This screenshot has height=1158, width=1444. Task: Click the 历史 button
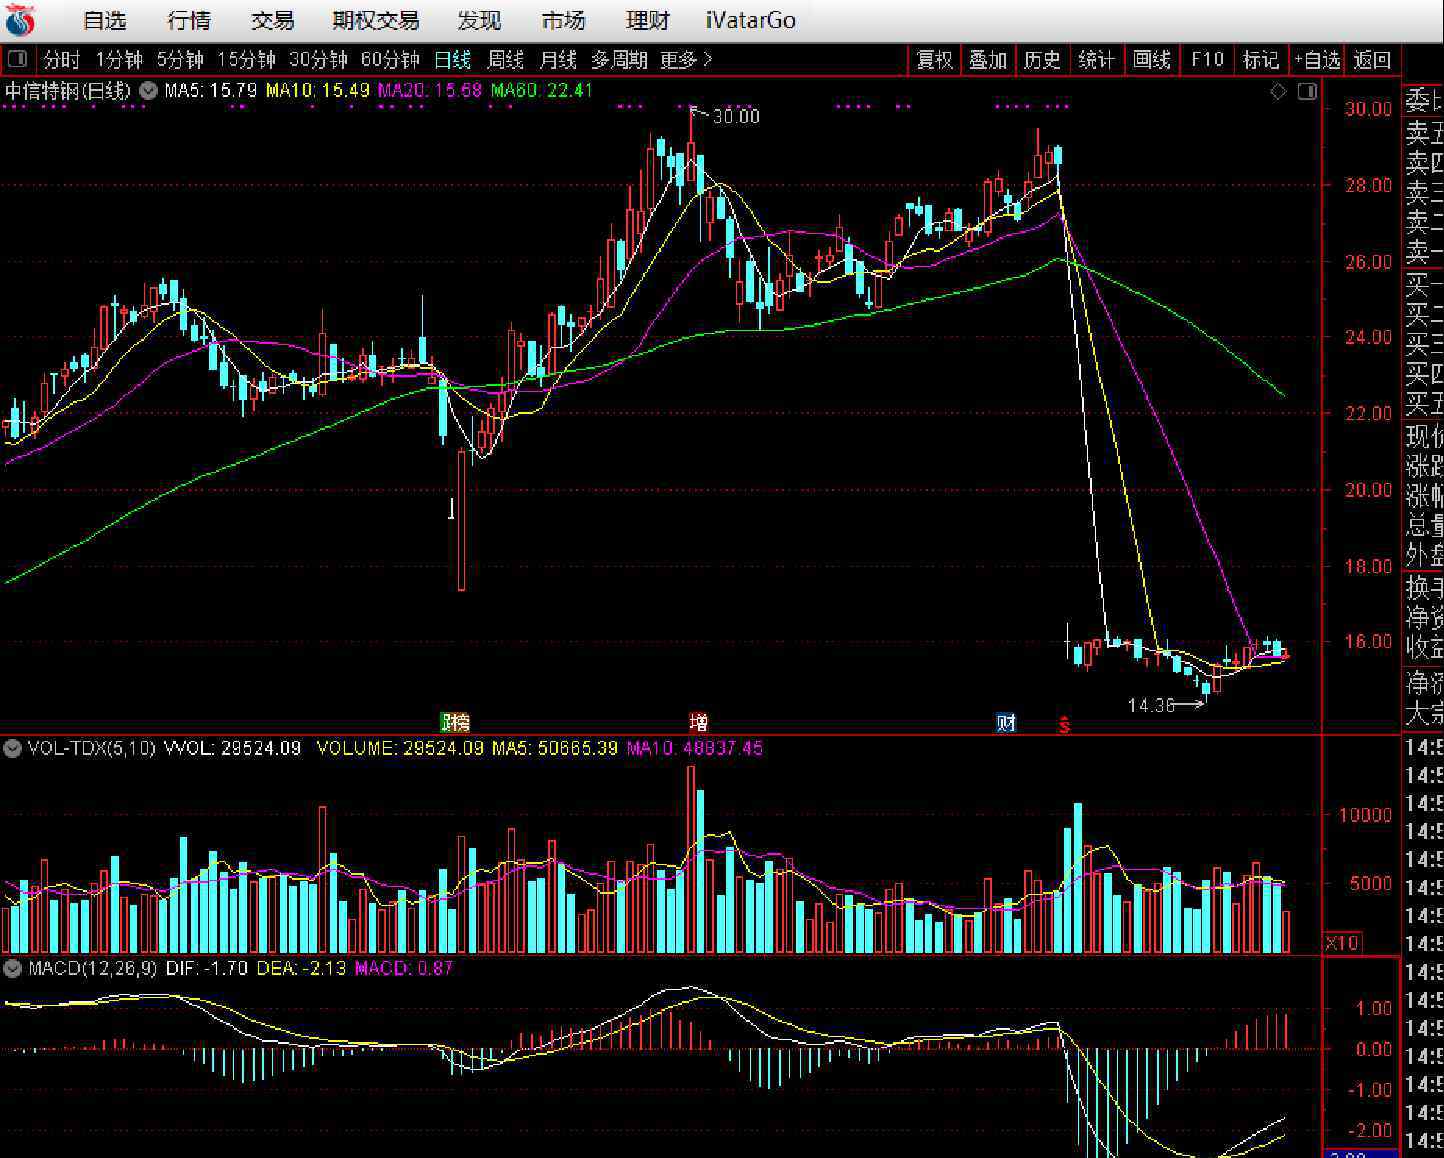1042,60
